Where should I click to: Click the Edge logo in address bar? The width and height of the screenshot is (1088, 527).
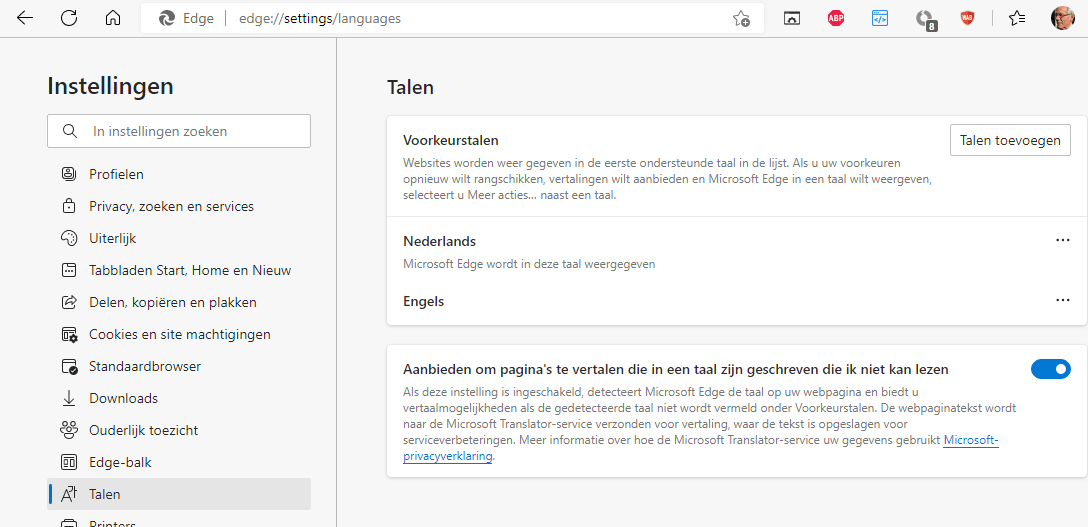[x=167, y=19]
